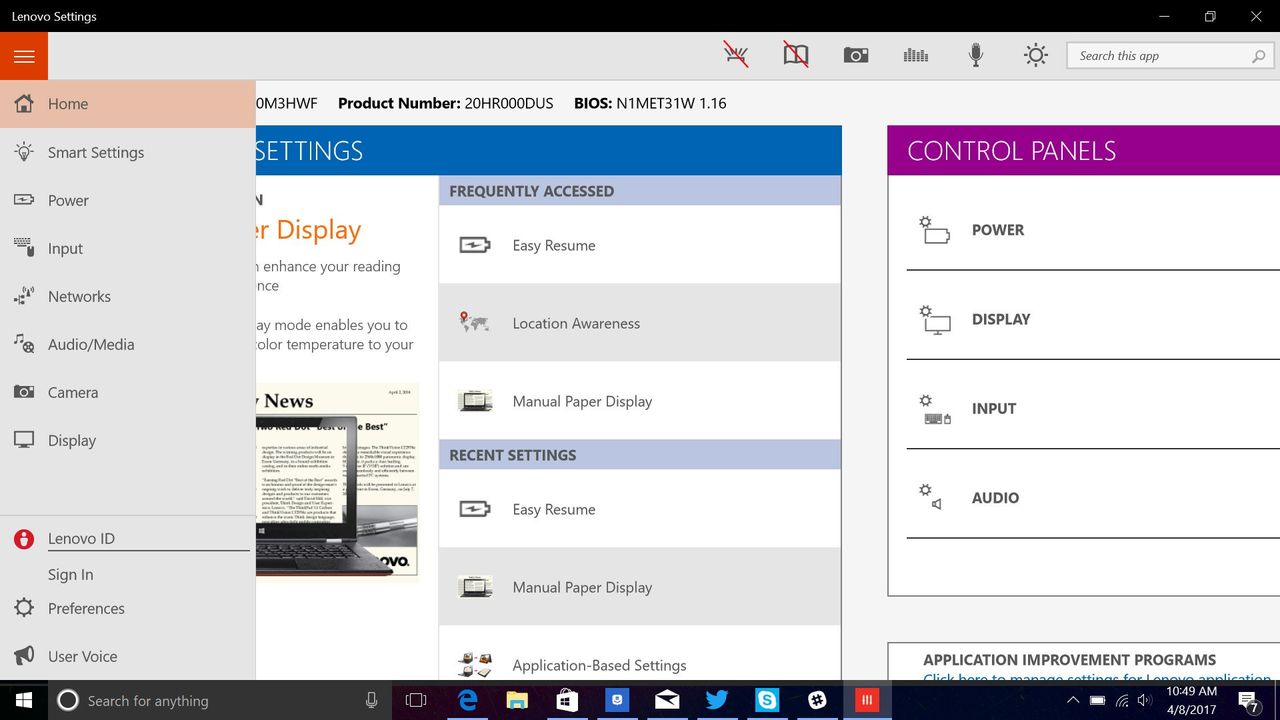Launch Microsoft Edge from the taskbar
Image resolution: width=1280 pixels, height=720 pixels.
(467, 700)
